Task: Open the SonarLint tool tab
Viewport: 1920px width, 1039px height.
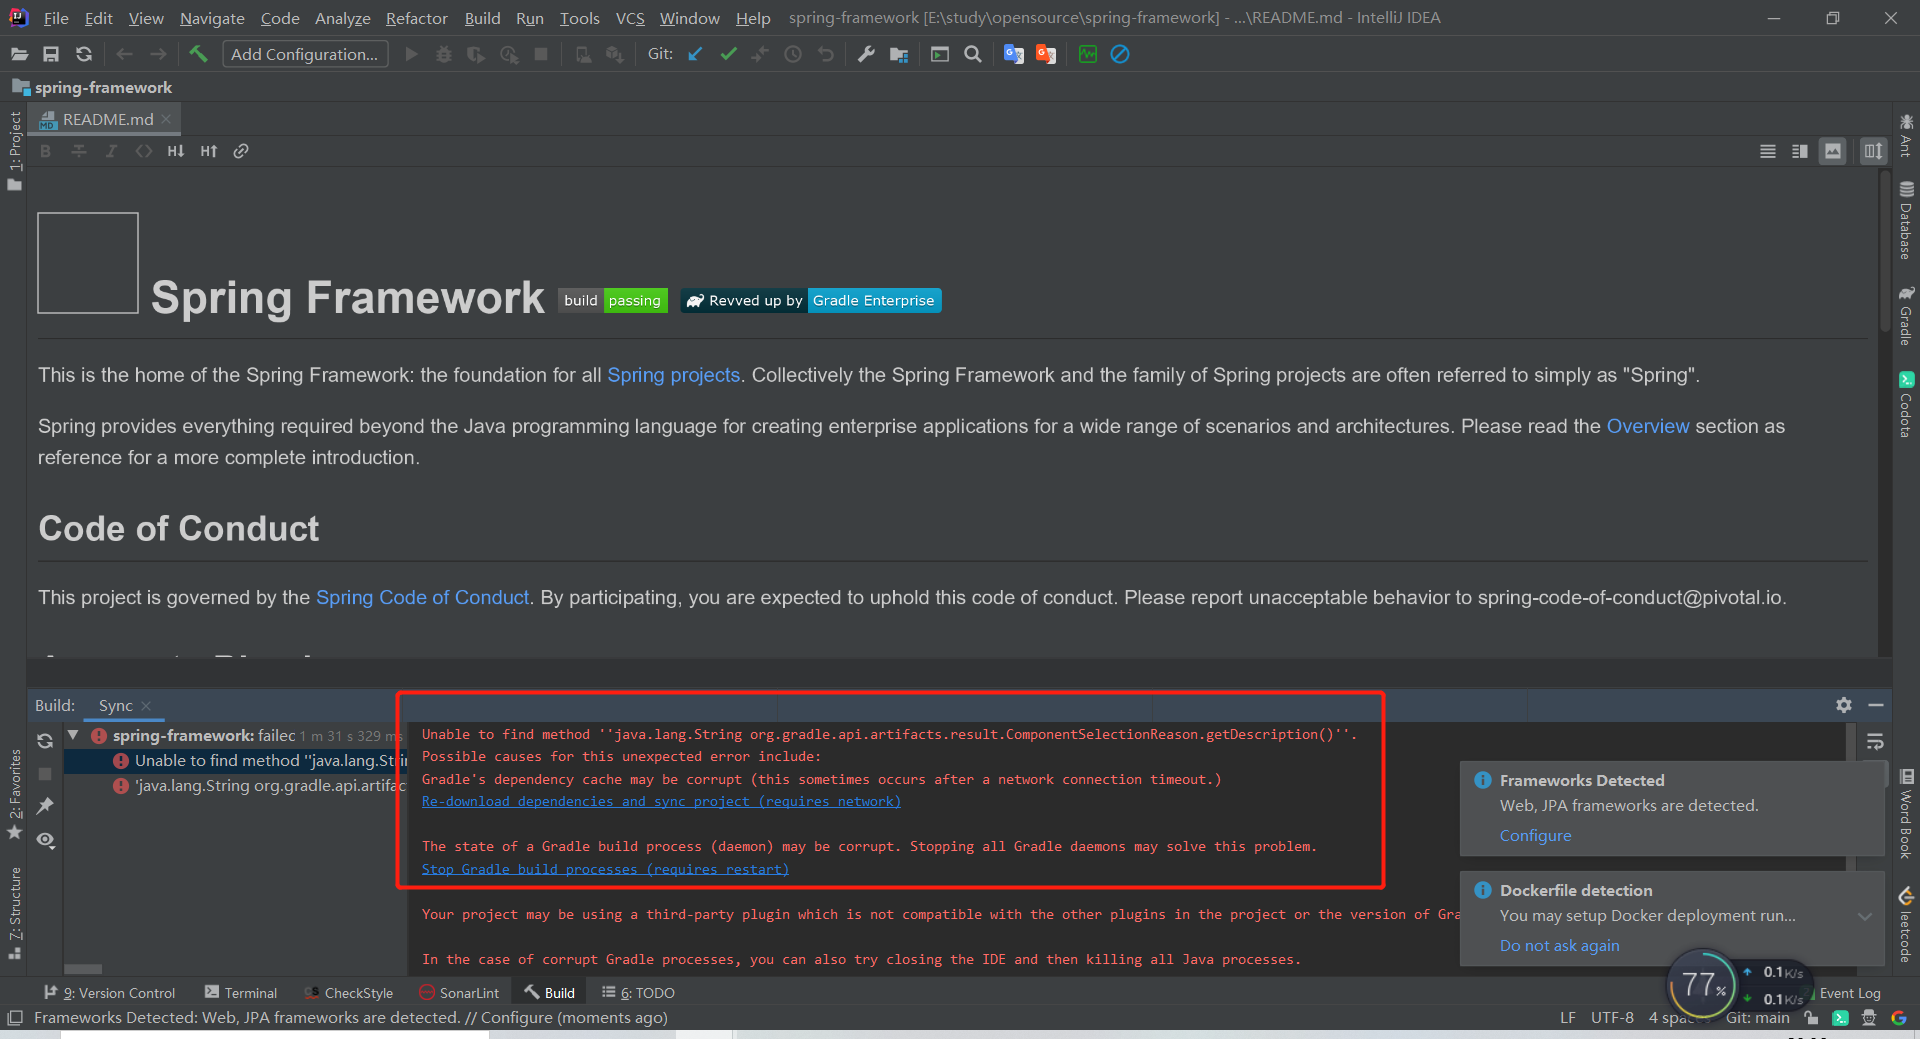Action: (459, 993)
